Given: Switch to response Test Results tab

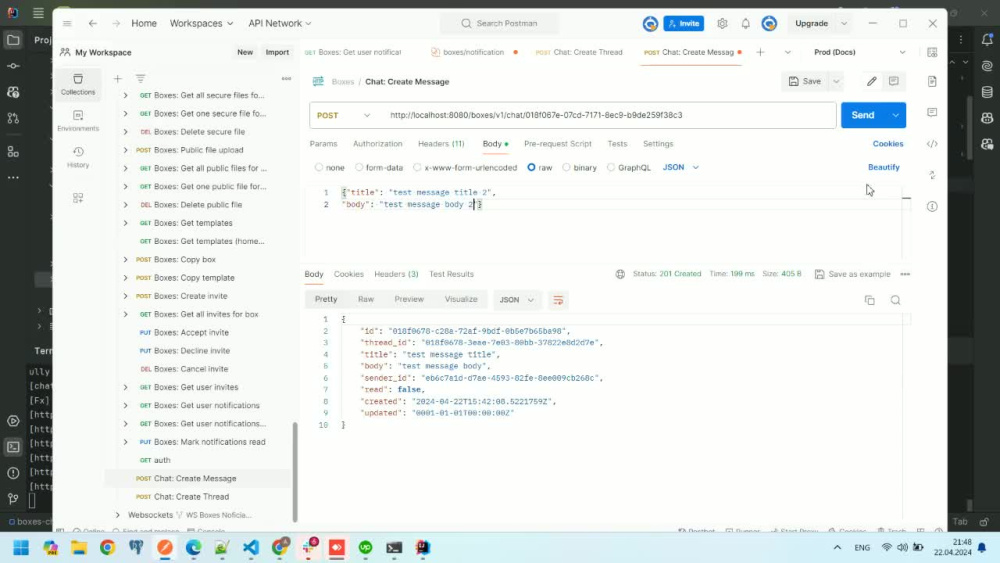Looking at the screenshot, I should click(x=452, y=274).
